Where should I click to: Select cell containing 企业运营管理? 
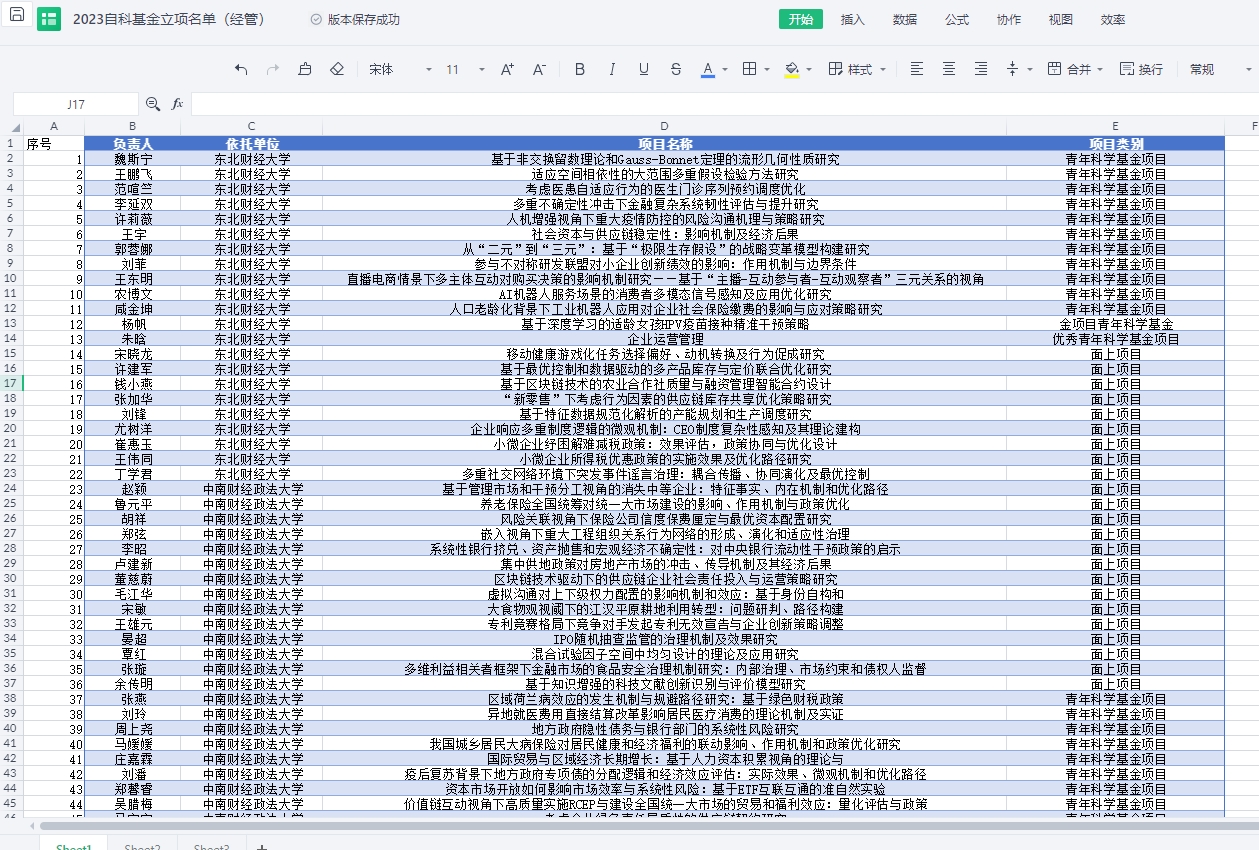point(665,339)
